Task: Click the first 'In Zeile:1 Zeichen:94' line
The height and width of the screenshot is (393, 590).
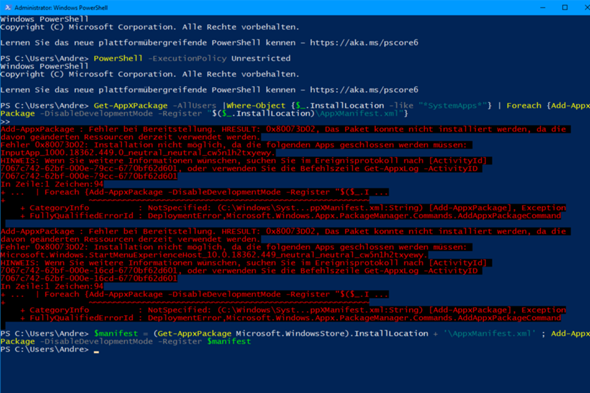Action: point(52,184)
